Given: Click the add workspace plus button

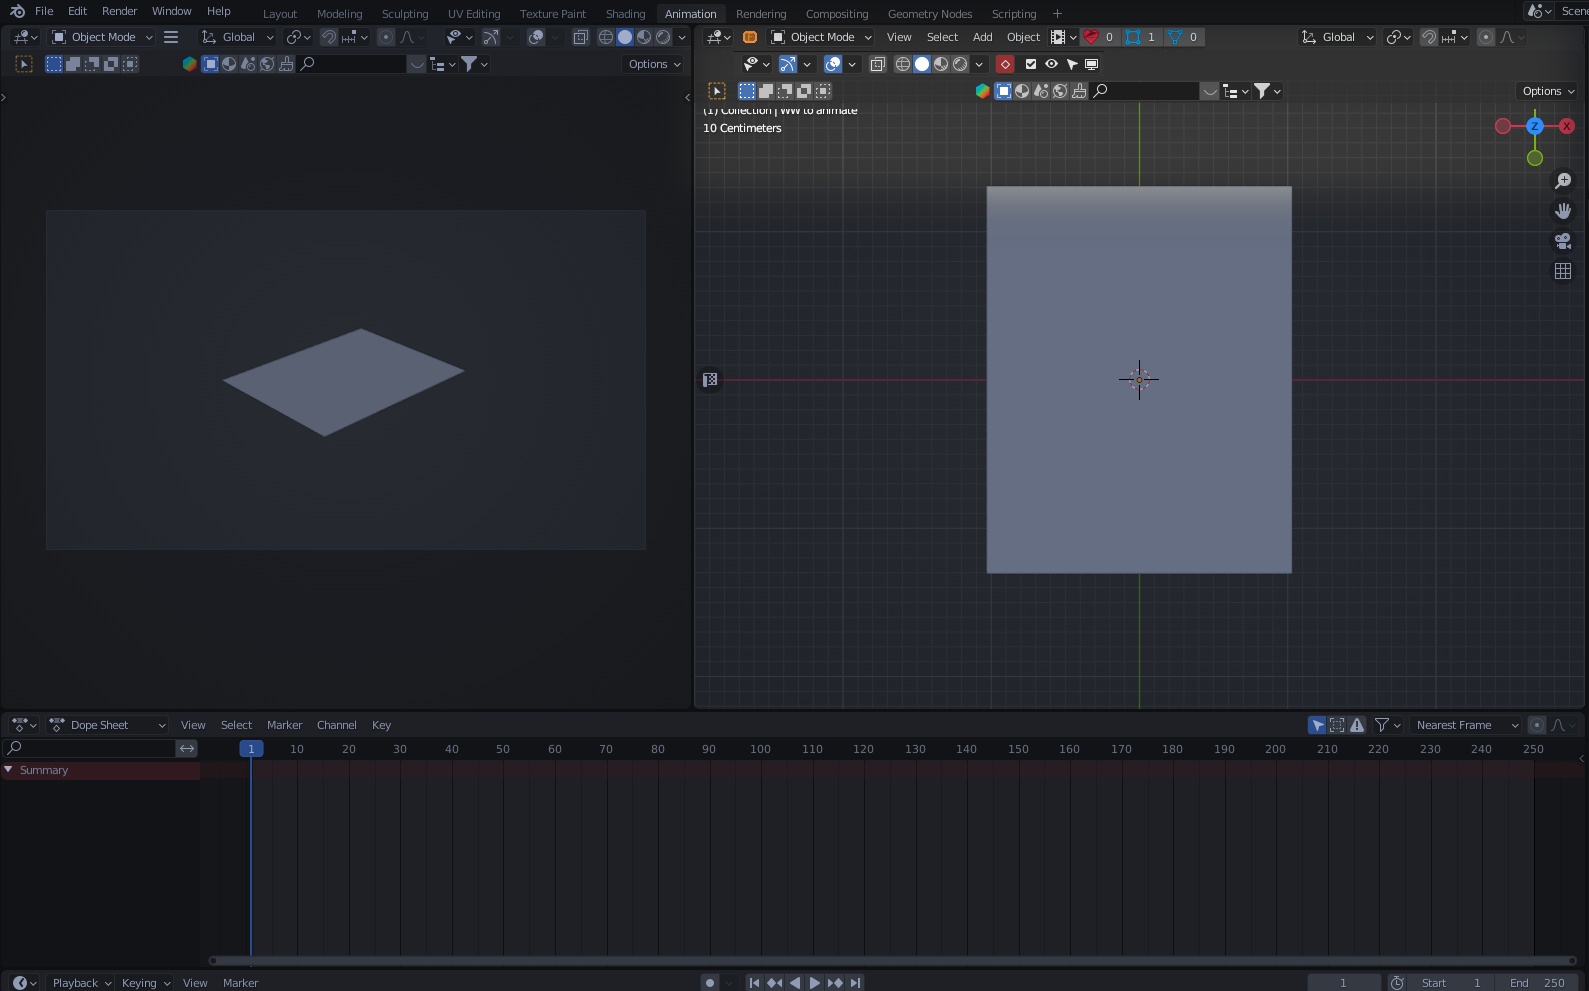Looking at the screenshot, I should [x=1057, y=14].
